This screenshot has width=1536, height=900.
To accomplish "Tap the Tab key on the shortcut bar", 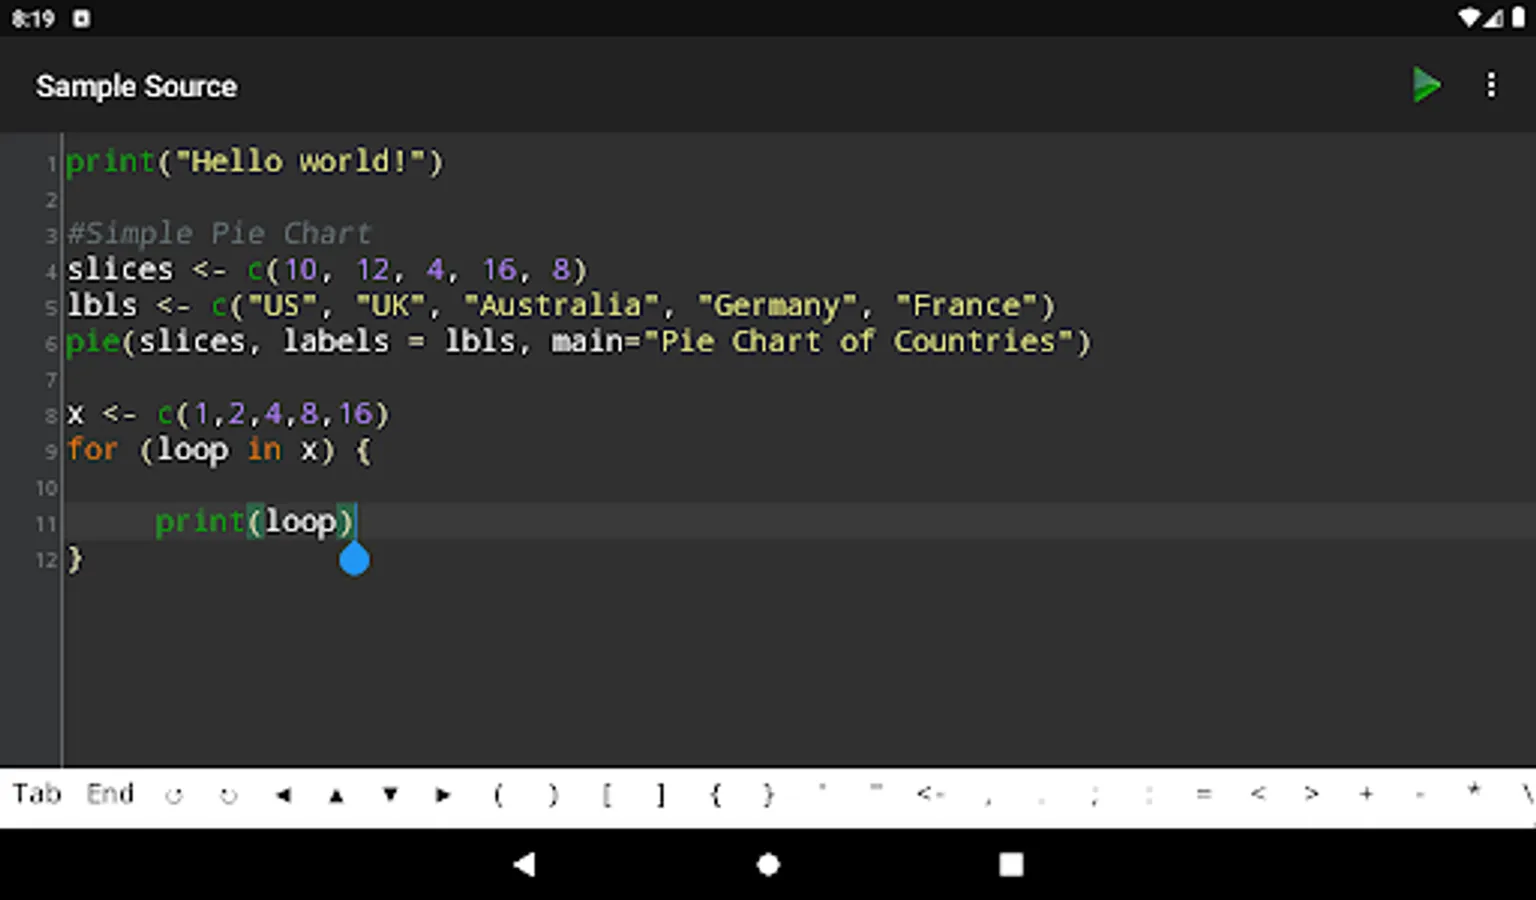I will point(37,794).
